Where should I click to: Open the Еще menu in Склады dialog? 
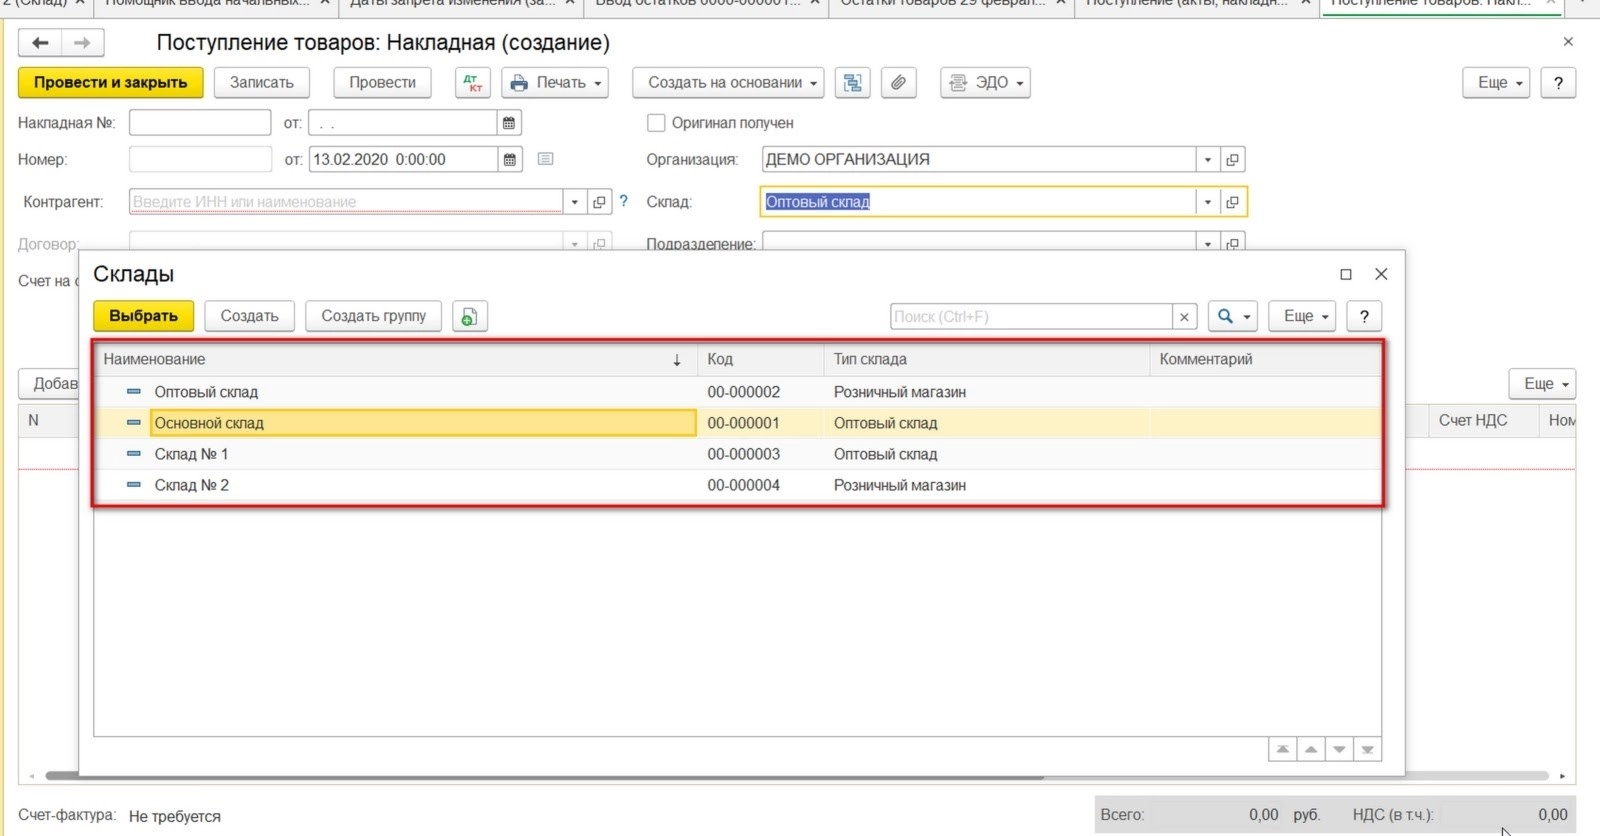[1302, 316]
